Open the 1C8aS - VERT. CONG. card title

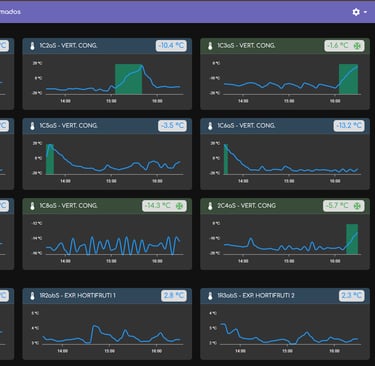[68, 206]
